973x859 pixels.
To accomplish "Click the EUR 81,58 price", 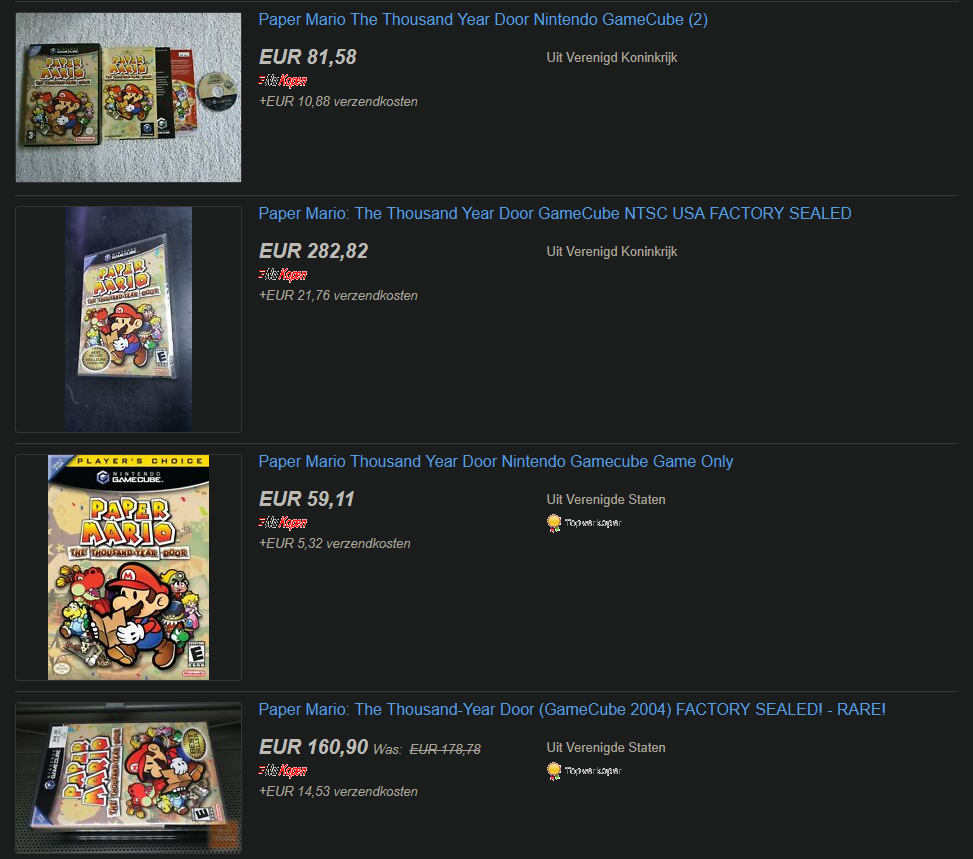I will [308, 57].
